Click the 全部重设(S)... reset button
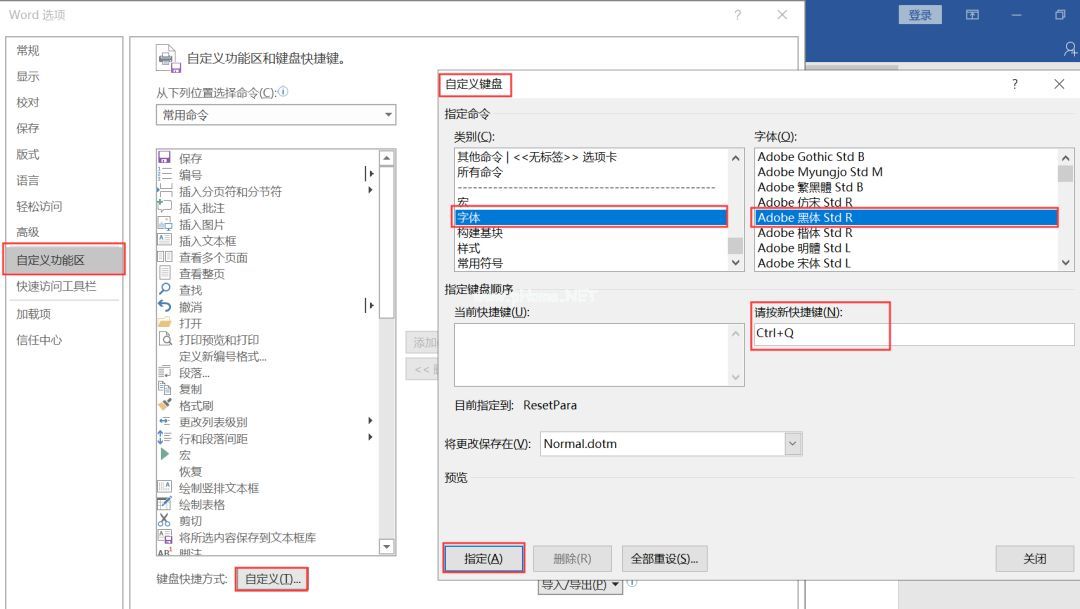Image resolution: width=1080 pixels, height=609 pixels. 664,558
